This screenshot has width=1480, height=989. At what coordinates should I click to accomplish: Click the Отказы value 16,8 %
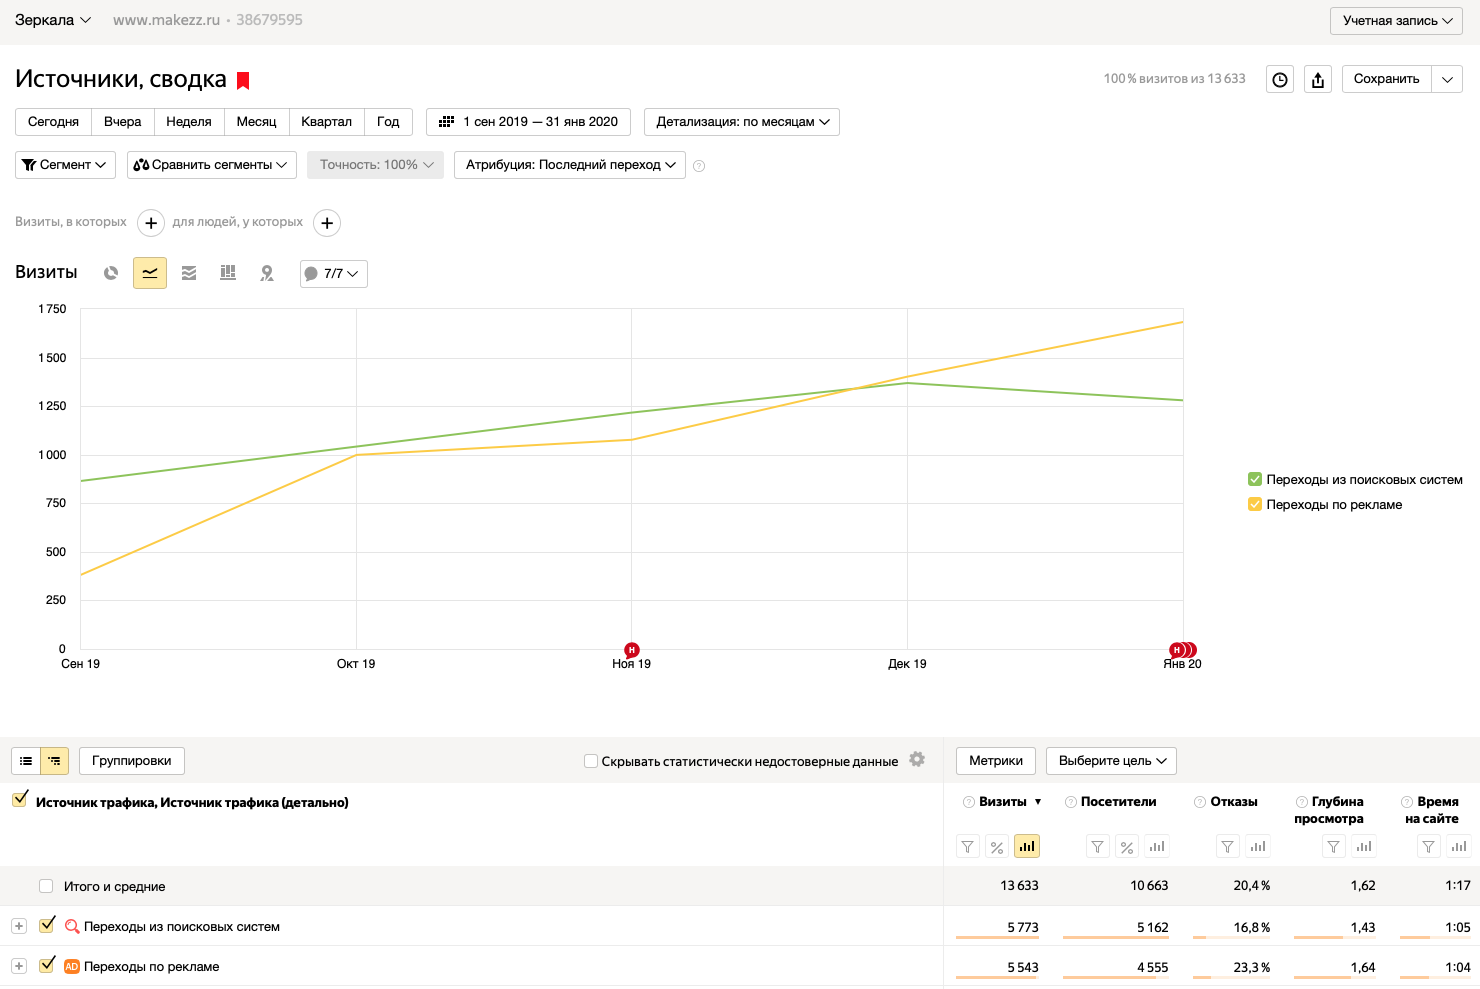pyautogui.click(x=1252, y=927)
